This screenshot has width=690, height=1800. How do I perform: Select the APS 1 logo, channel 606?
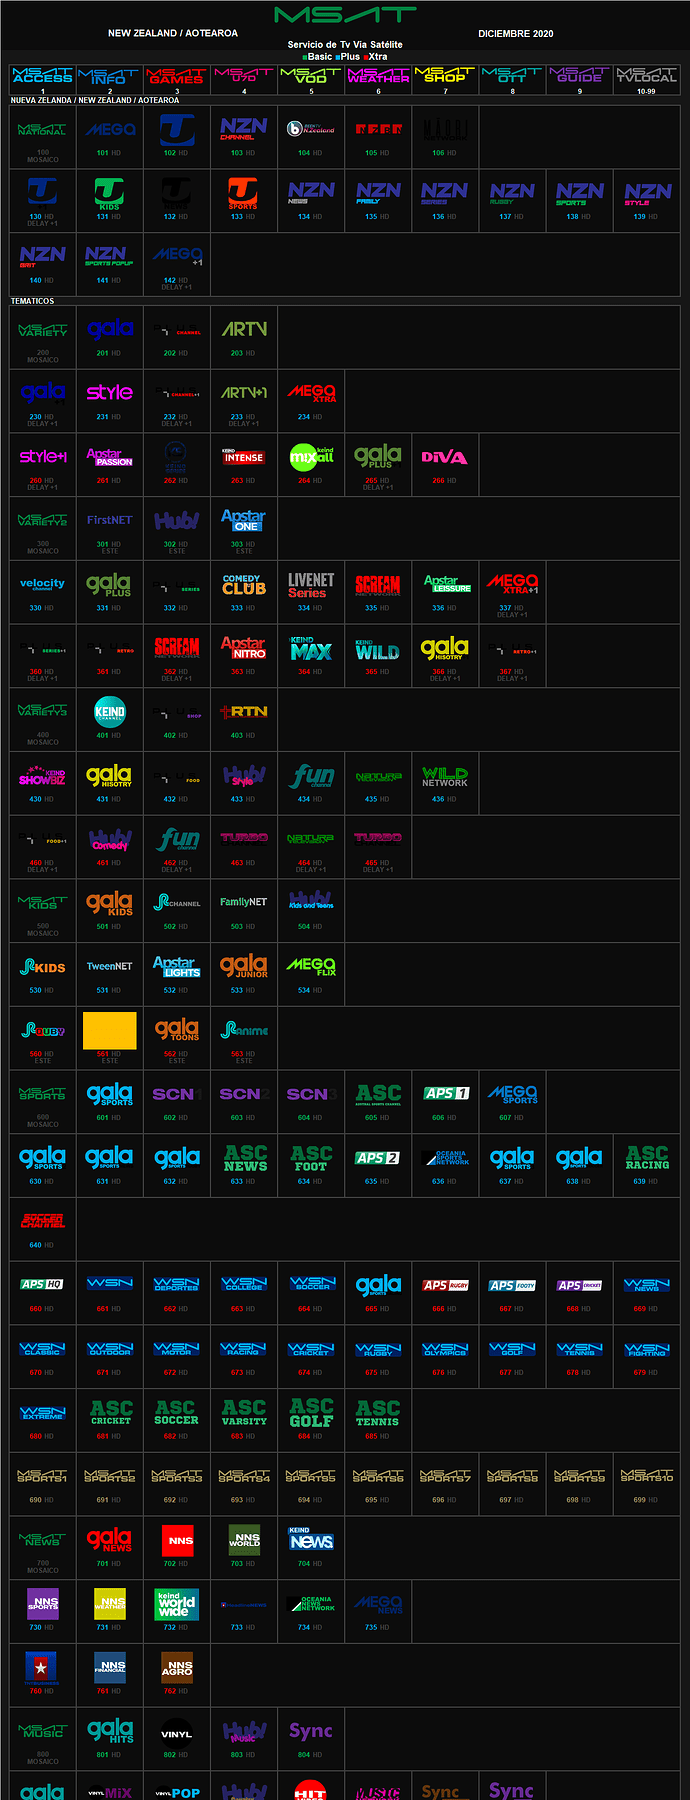pyautogui.click(x=445, y=1093)
